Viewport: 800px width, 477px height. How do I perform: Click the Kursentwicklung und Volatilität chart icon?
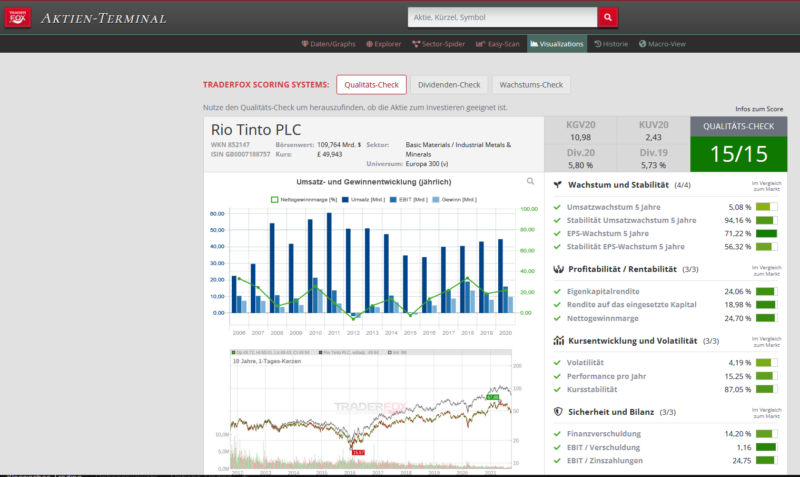[x=558, y=341]
